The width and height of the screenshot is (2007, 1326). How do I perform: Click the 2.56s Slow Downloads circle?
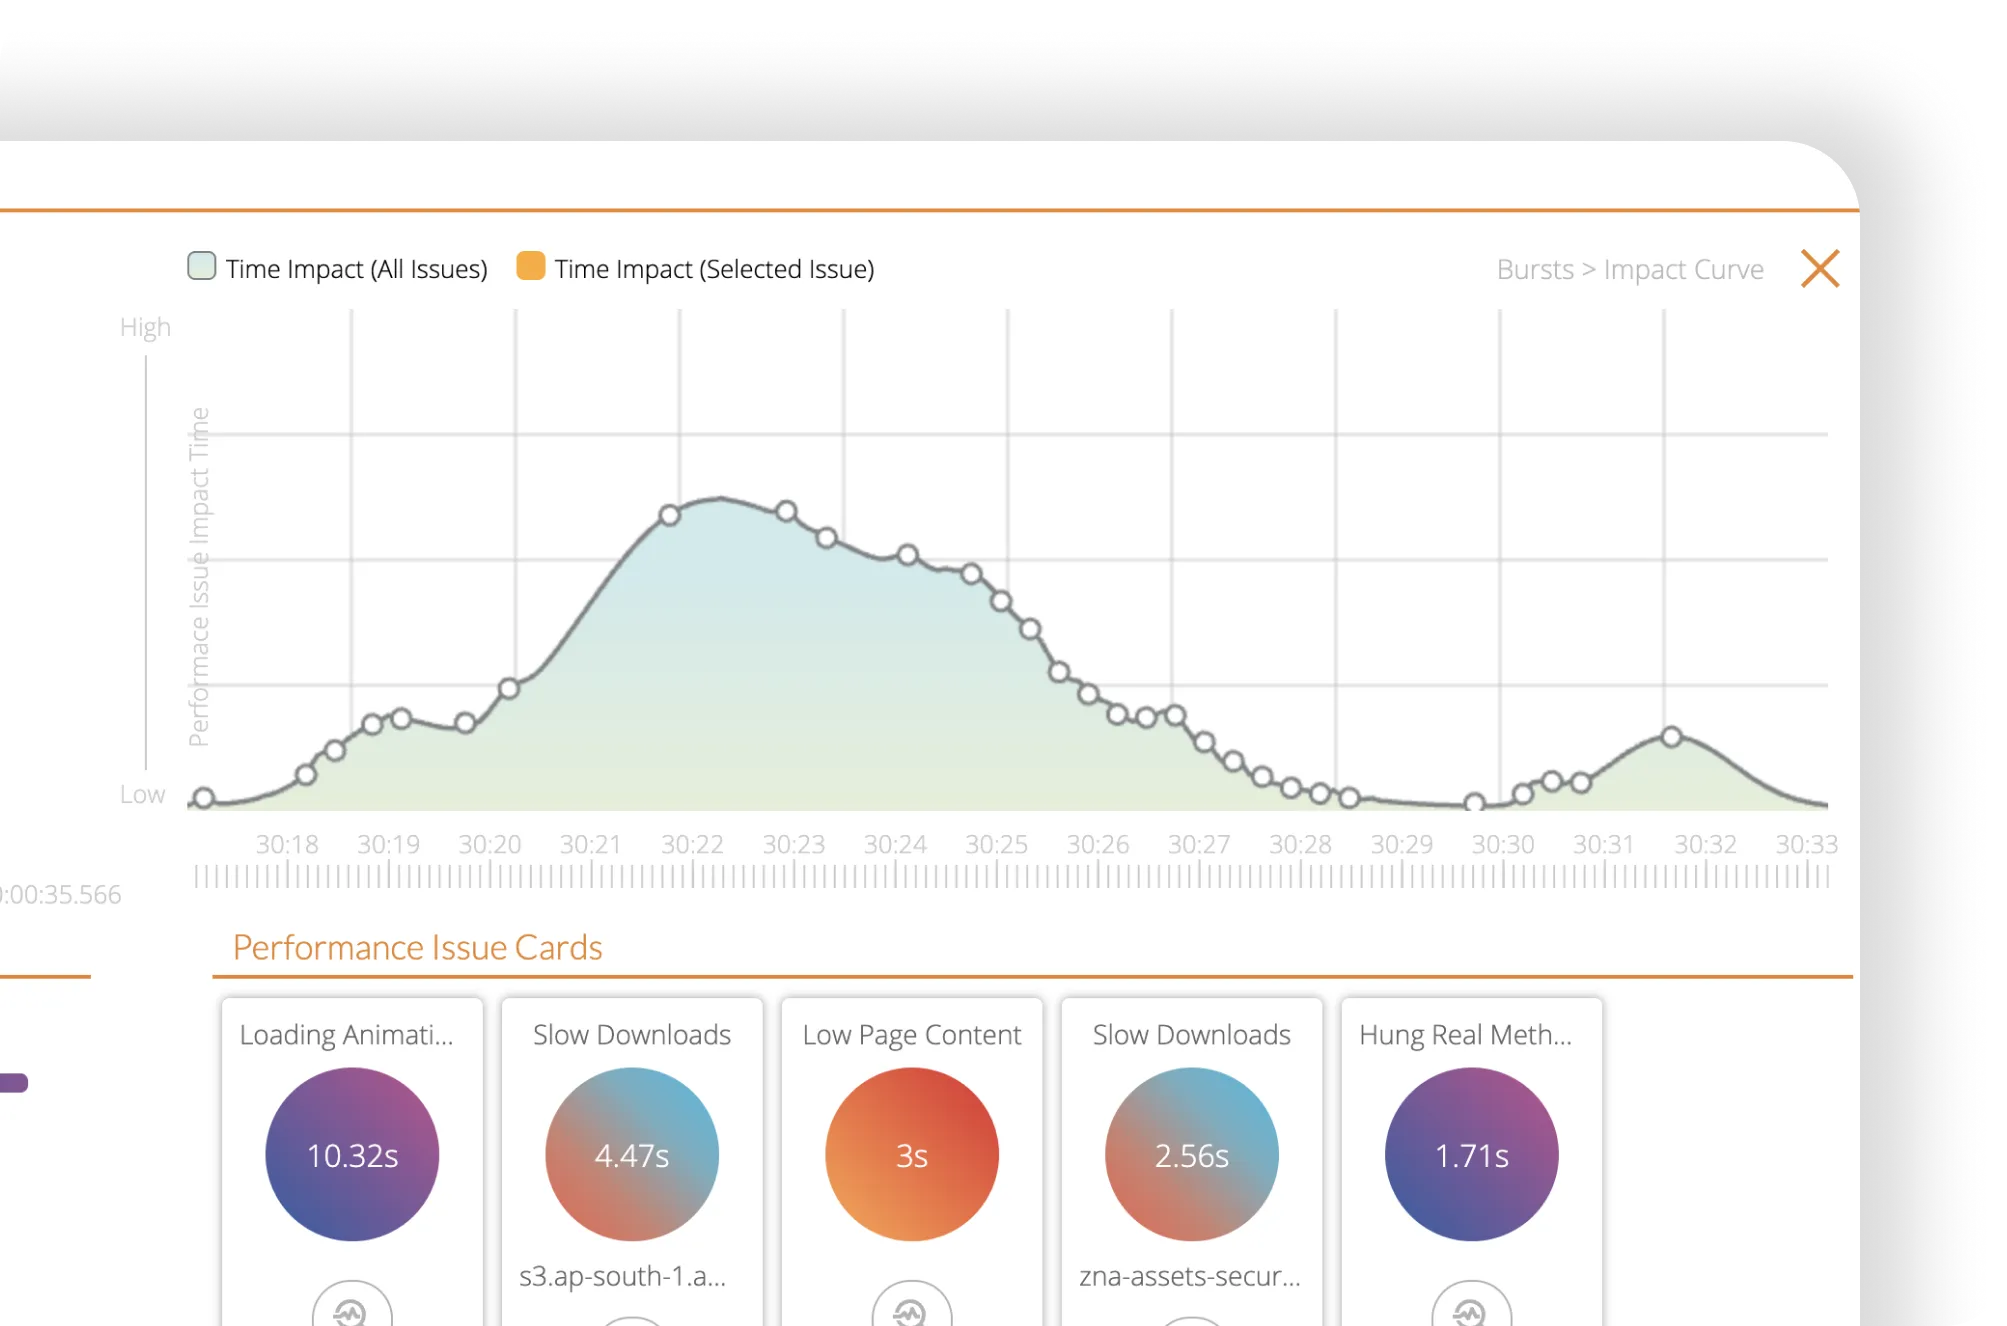1191,1154
